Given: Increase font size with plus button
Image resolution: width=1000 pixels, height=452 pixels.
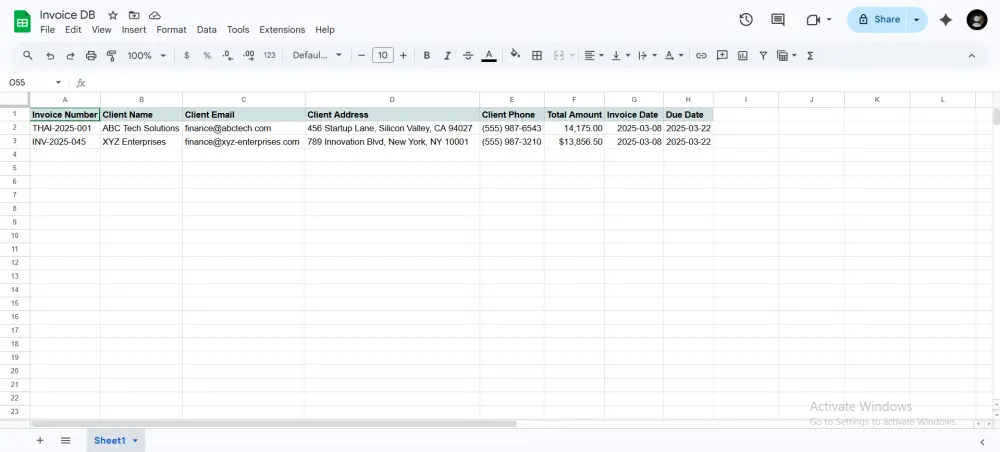Looking at the screenshot, I should coord(403,55).
